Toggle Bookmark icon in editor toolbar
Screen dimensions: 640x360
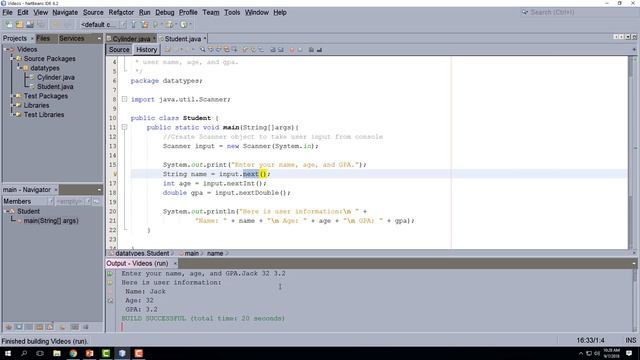[262, 50]
